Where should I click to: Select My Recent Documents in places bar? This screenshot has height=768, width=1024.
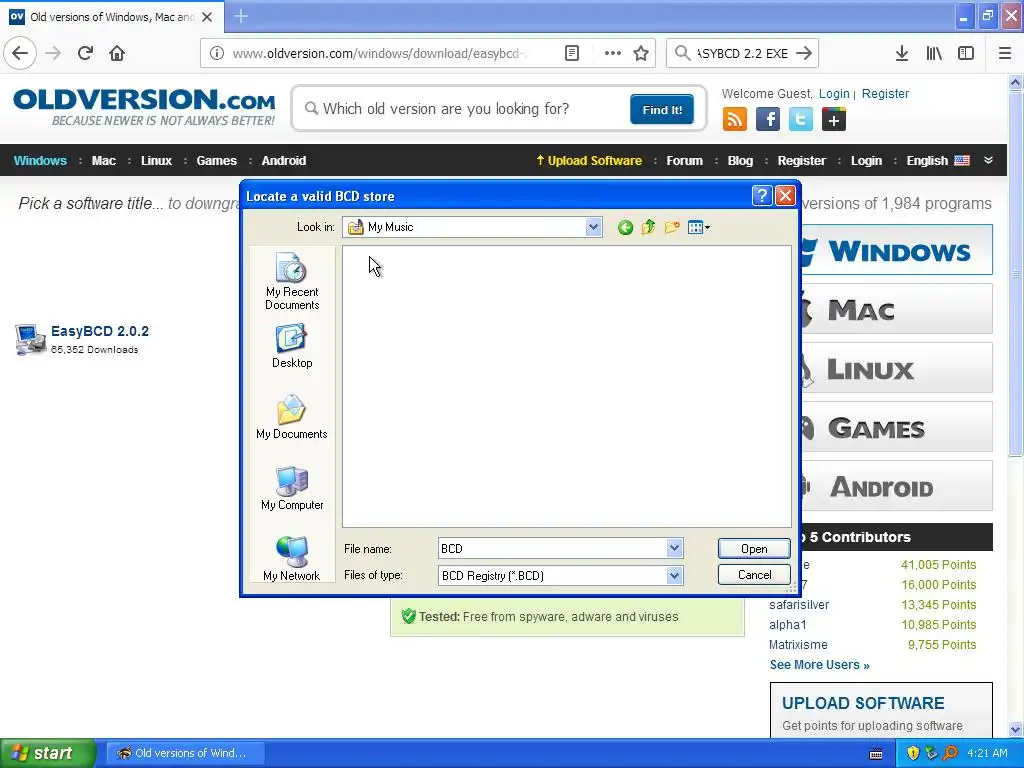point(292,282)
